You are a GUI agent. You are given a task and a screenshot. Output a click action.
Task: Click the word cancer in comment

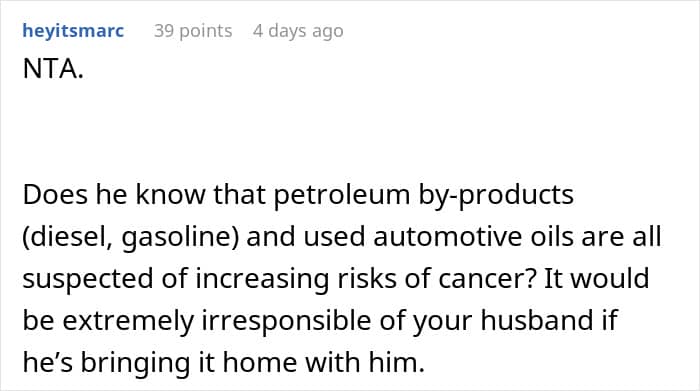point(487,279)
